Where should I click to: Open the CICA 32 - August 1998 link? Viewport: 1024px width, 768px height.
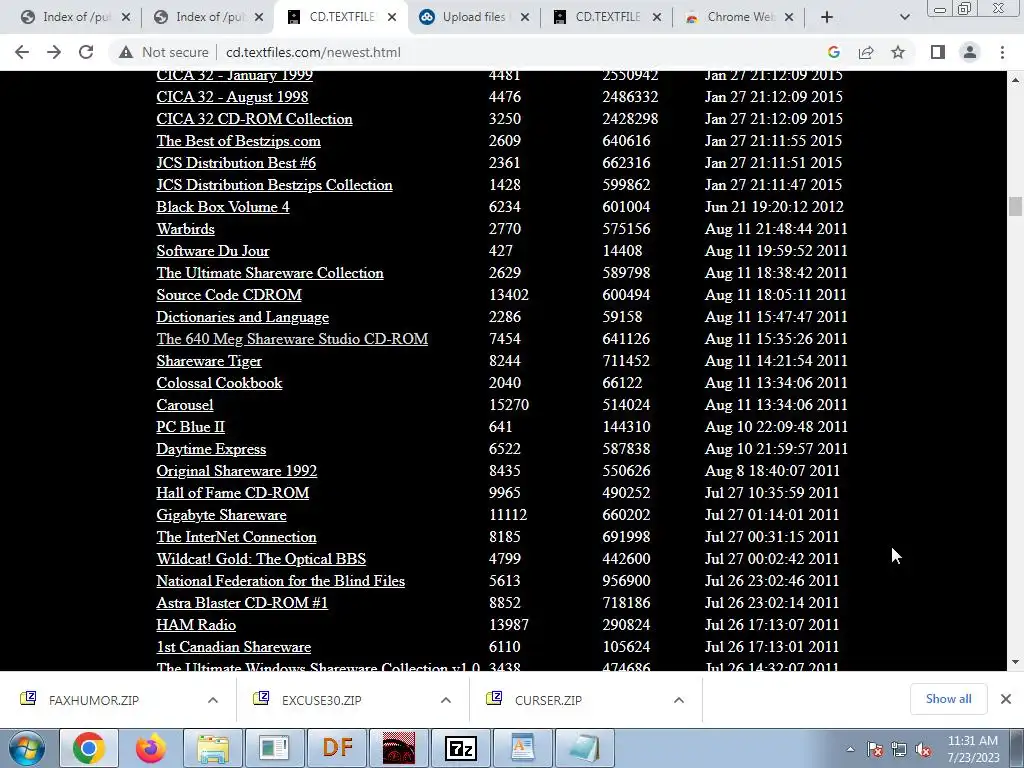pos(232,97)
